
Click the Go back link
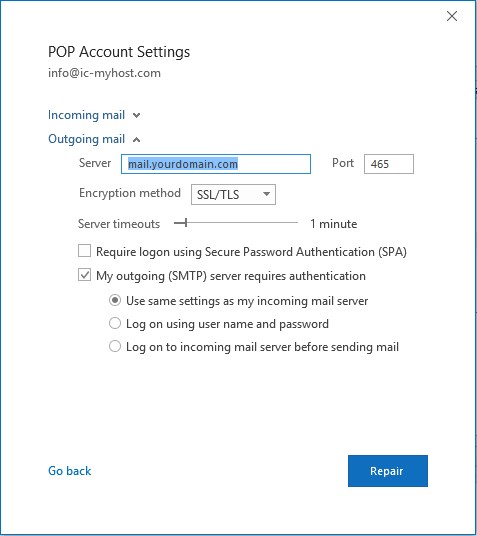[69, 471]
